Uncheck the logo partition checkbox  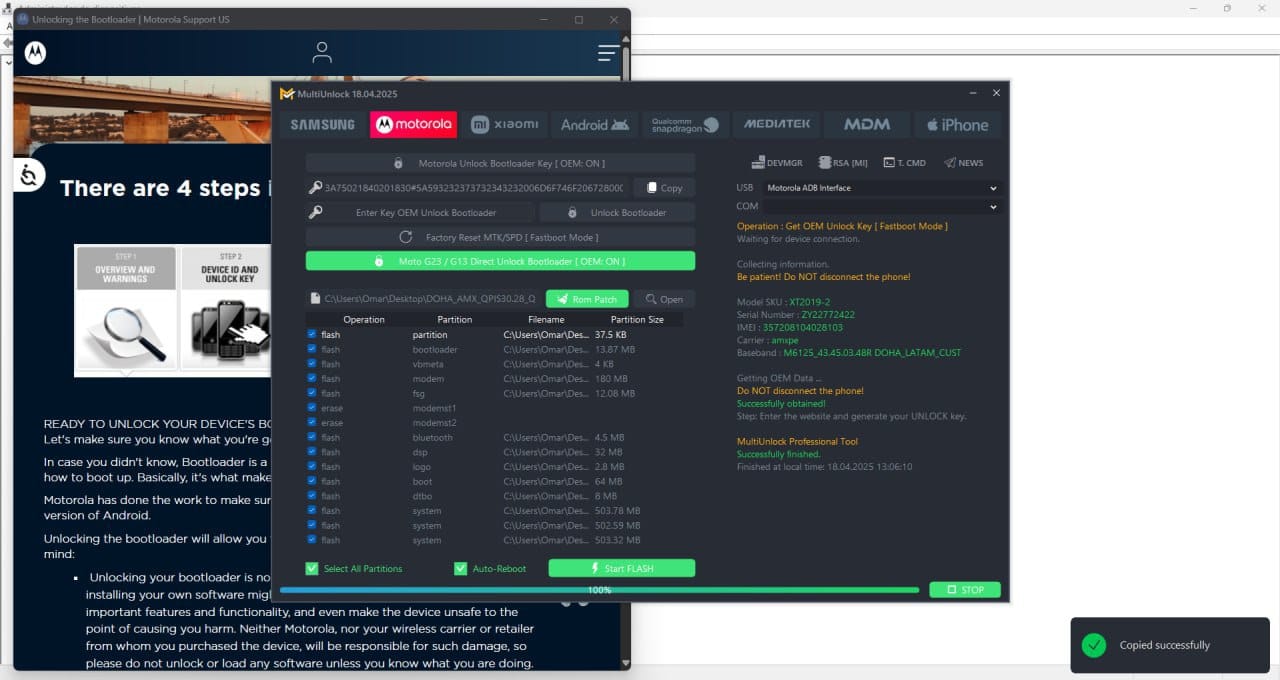click(x=312, y=466)
